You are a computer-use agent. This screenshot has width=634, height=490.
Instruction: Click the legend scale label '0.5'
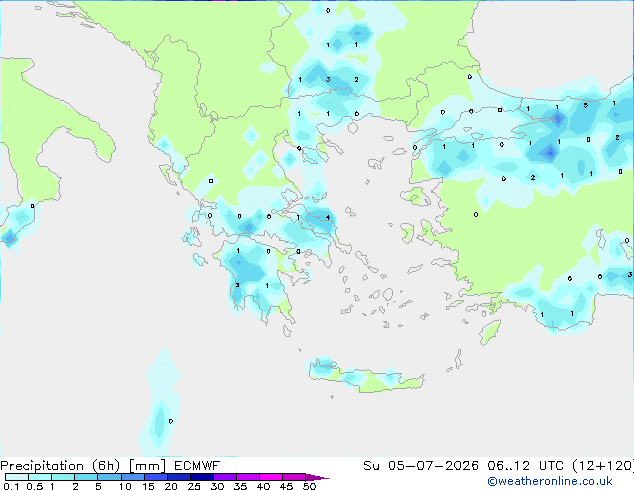[x=34, y=486]
